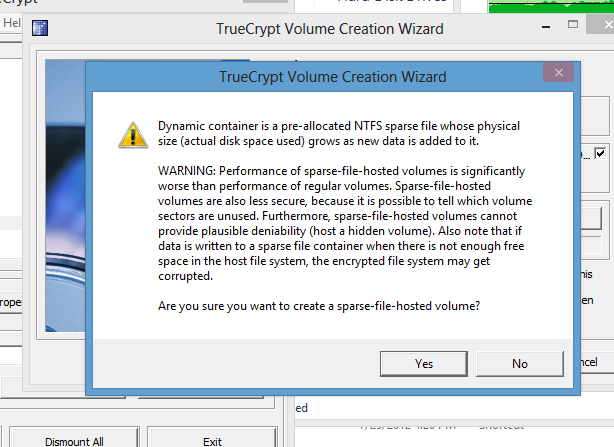Click TrueCrypt wizard window title icon
This screenshot has height=447, width=614.
coord(40,28)
